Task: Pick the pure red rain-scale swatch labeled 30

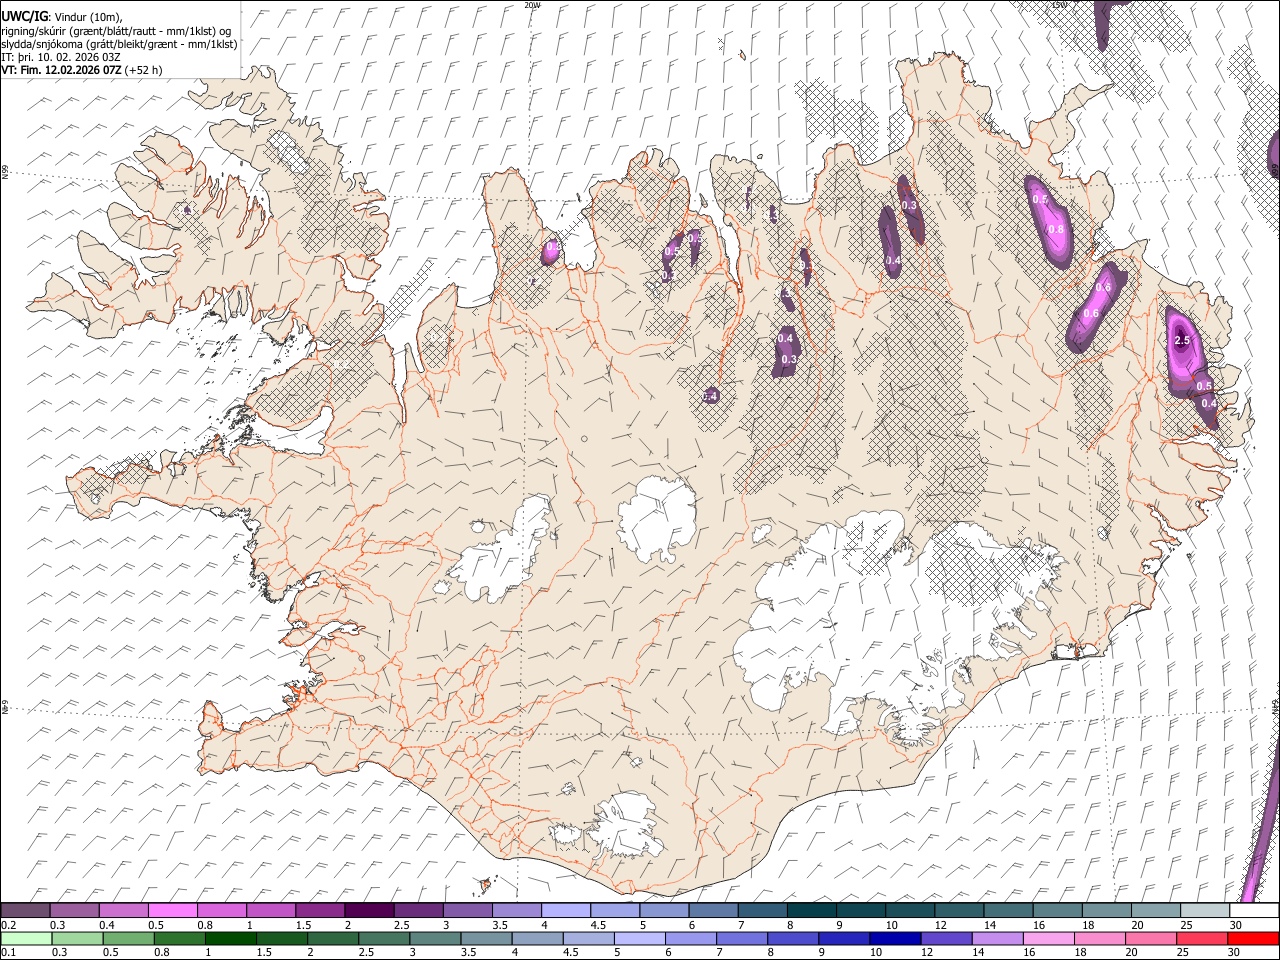Action: pos(1254,938)
